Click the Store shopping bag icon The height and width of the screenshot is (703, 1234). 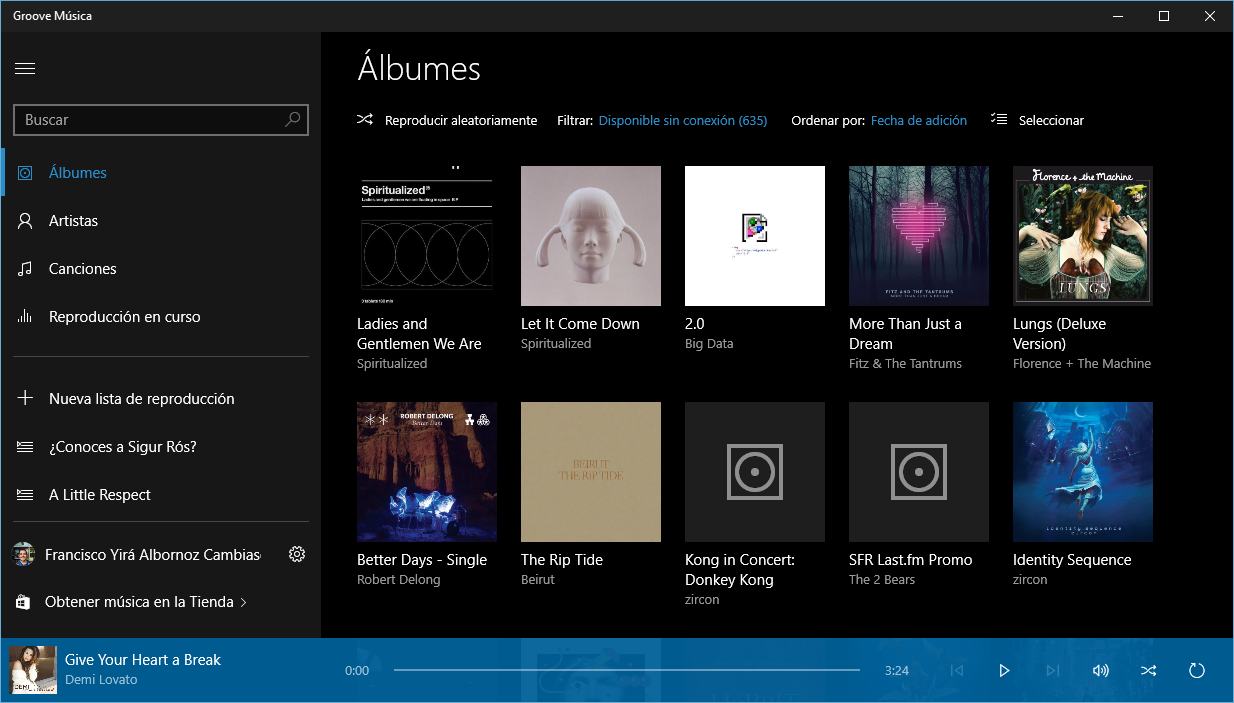coord(22,602)
